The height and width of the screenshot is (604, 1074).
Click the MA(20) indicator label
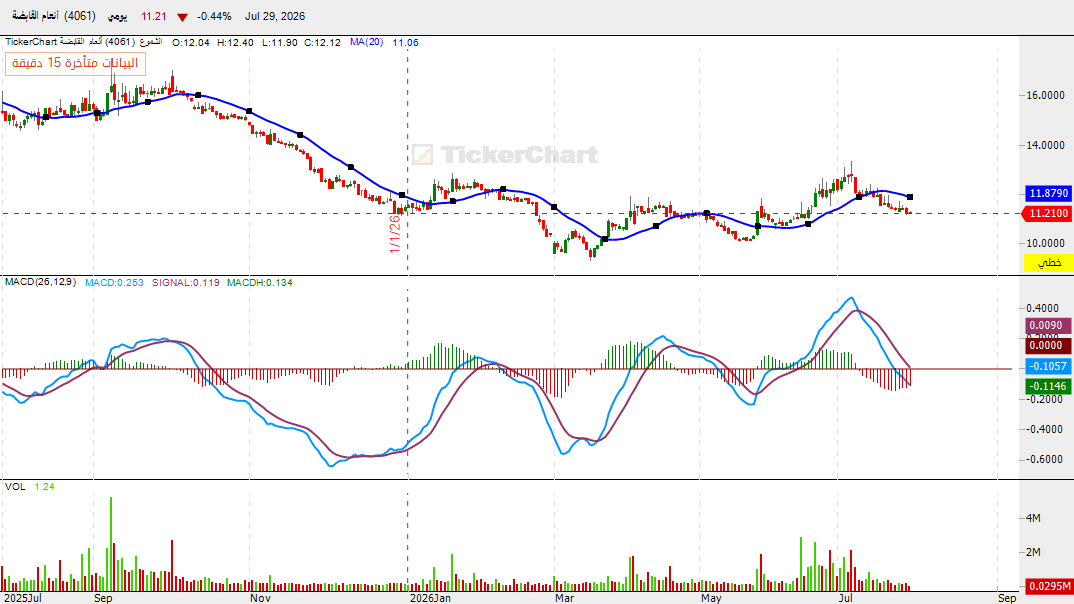pos(366,42)
